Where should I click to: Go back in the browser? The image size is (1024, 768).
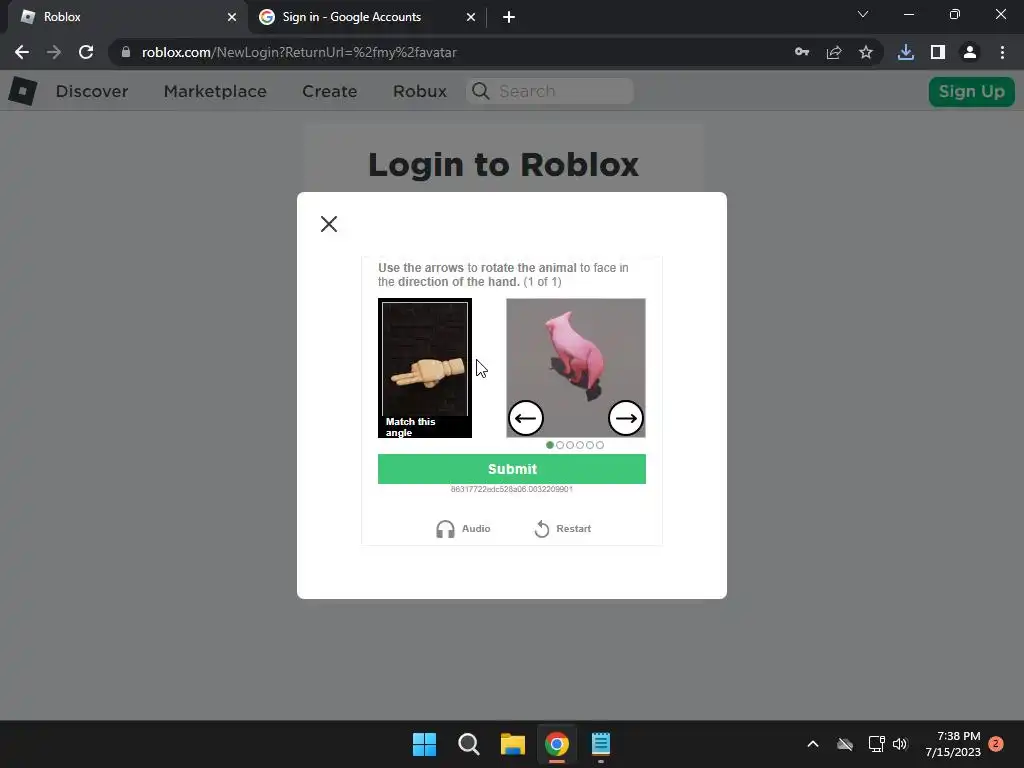[x=22, y=52]
